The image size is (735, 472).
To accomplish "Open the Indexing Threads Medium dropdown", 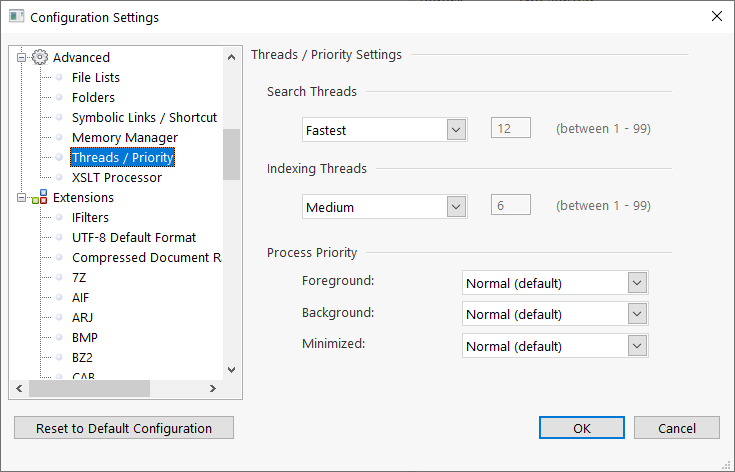I will [x=384, y=207].
